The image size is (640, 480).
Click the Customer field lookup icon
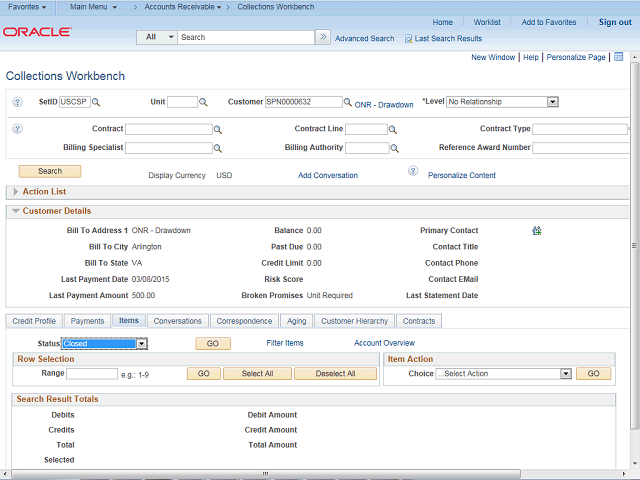[x=348, y=102]
